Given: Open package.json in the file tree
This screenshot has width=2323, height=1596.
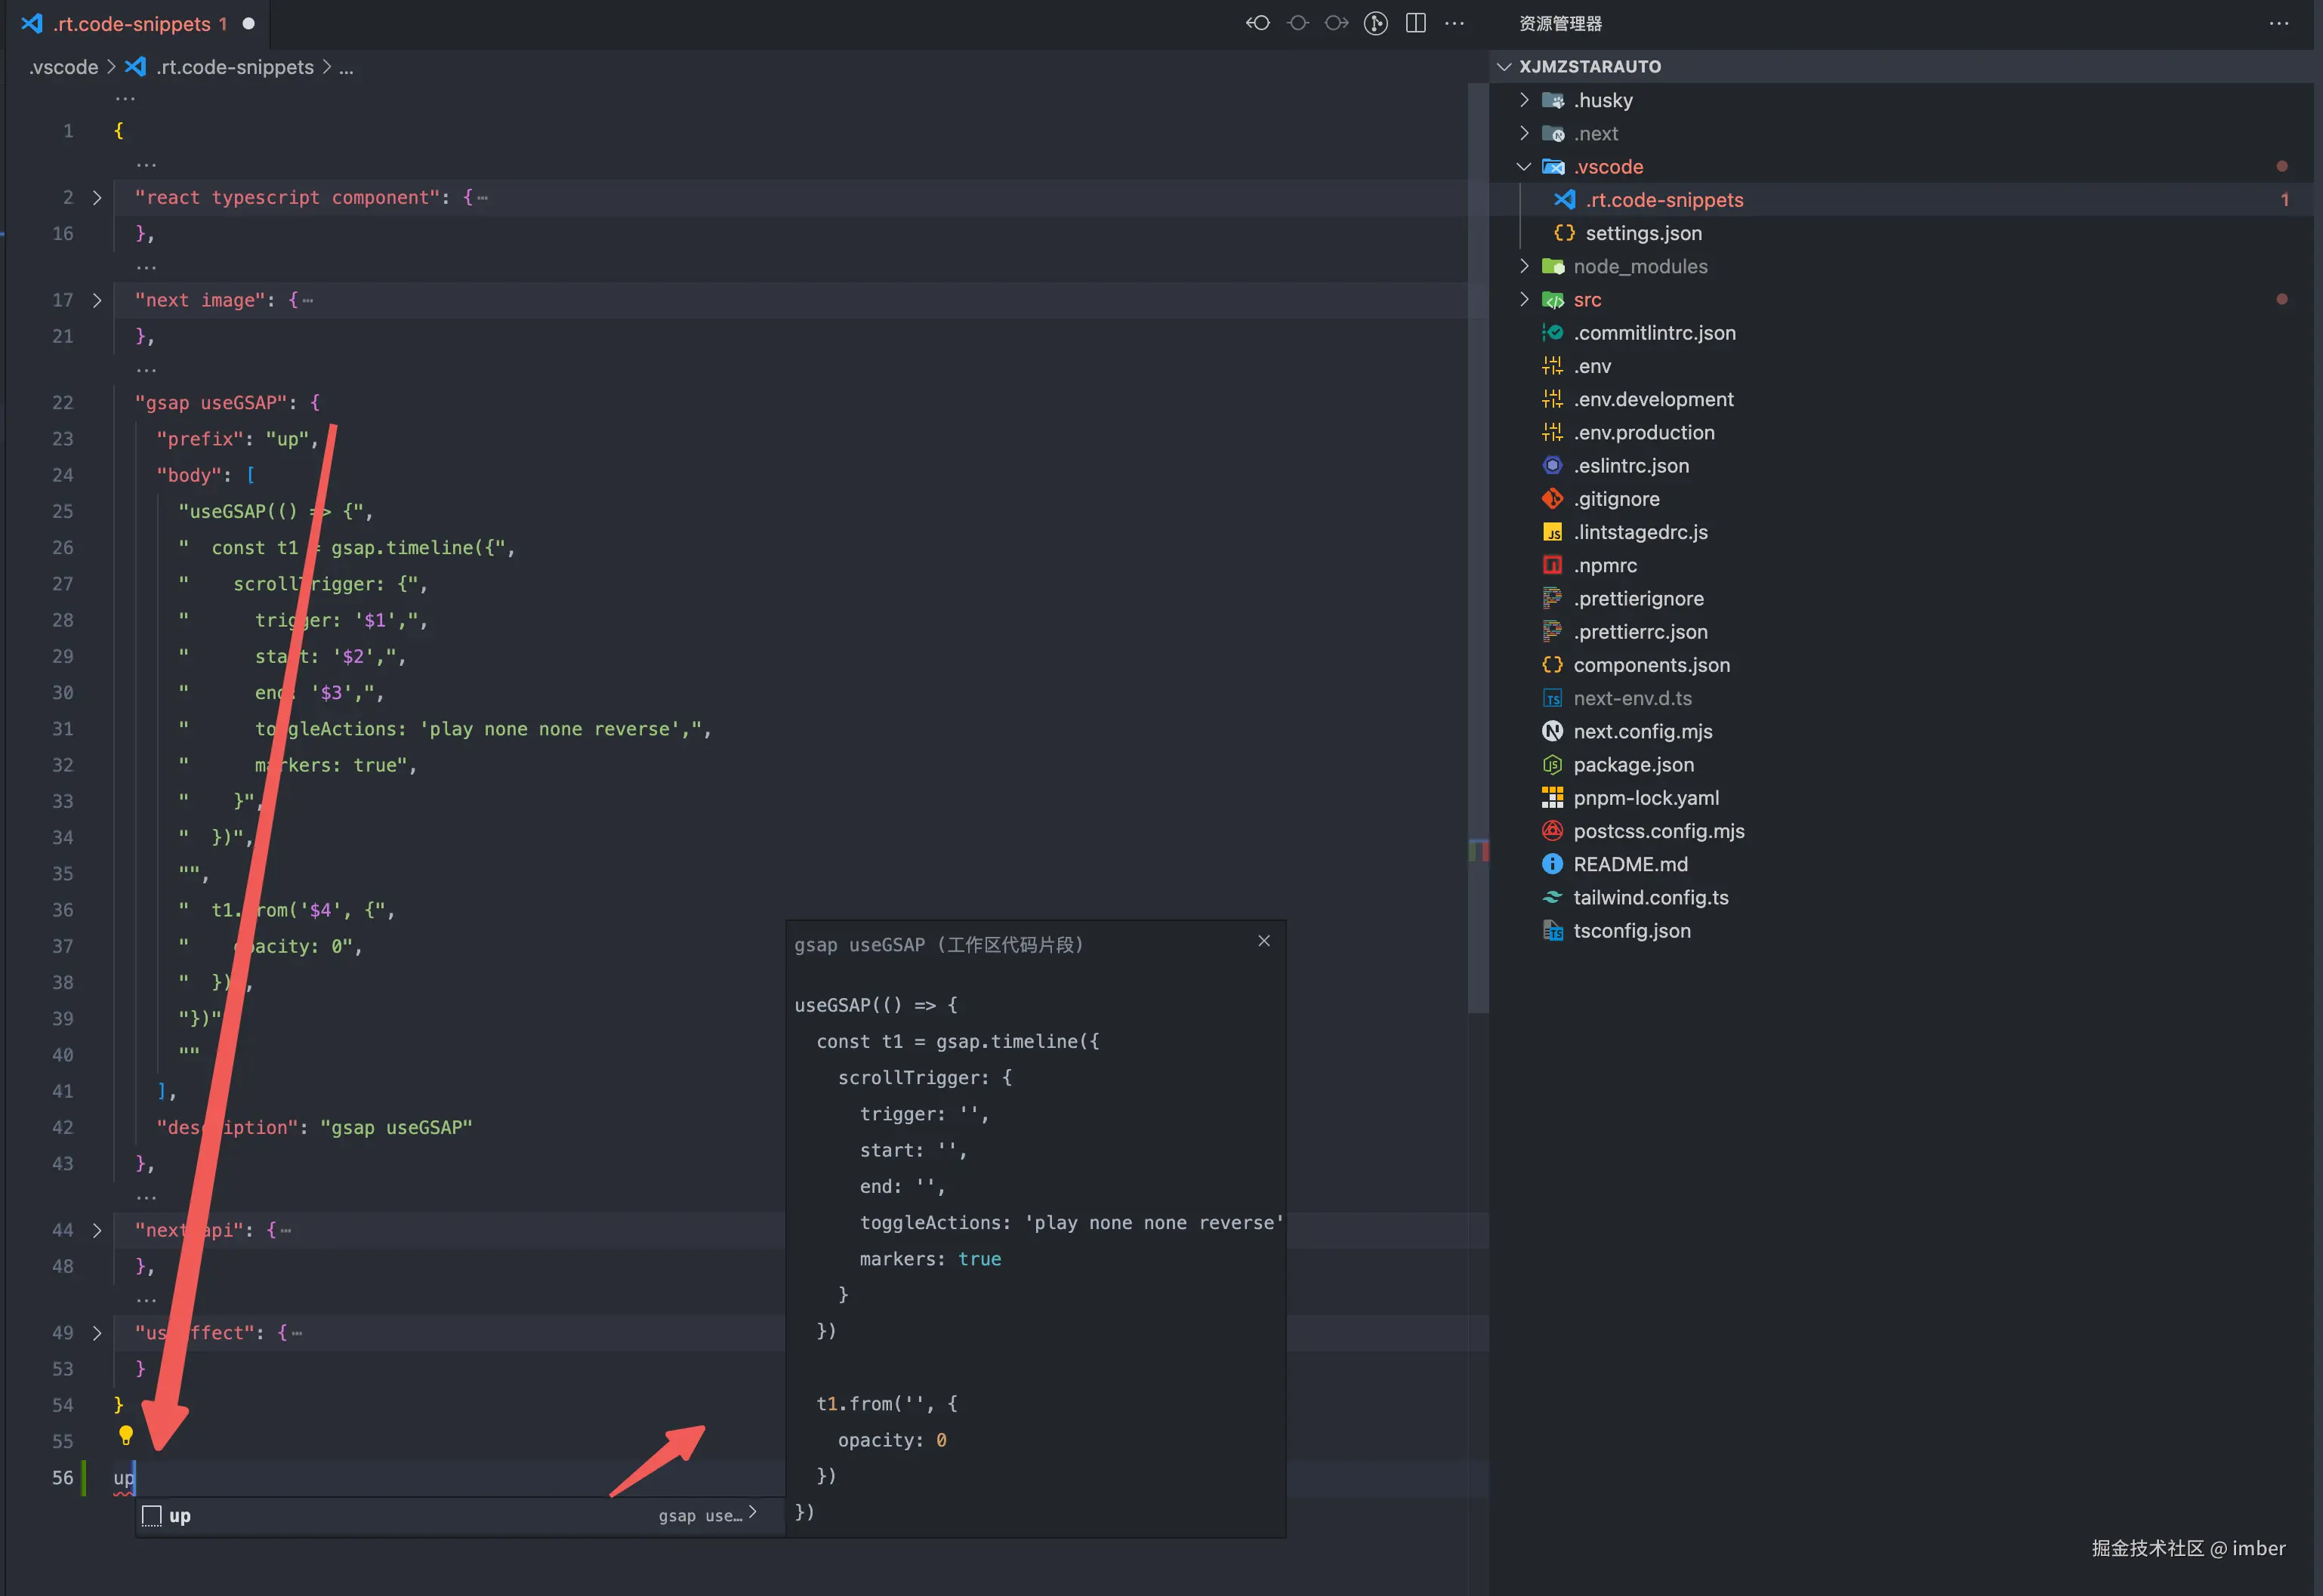Looking at the screenshot, I should coord(1633,765).
